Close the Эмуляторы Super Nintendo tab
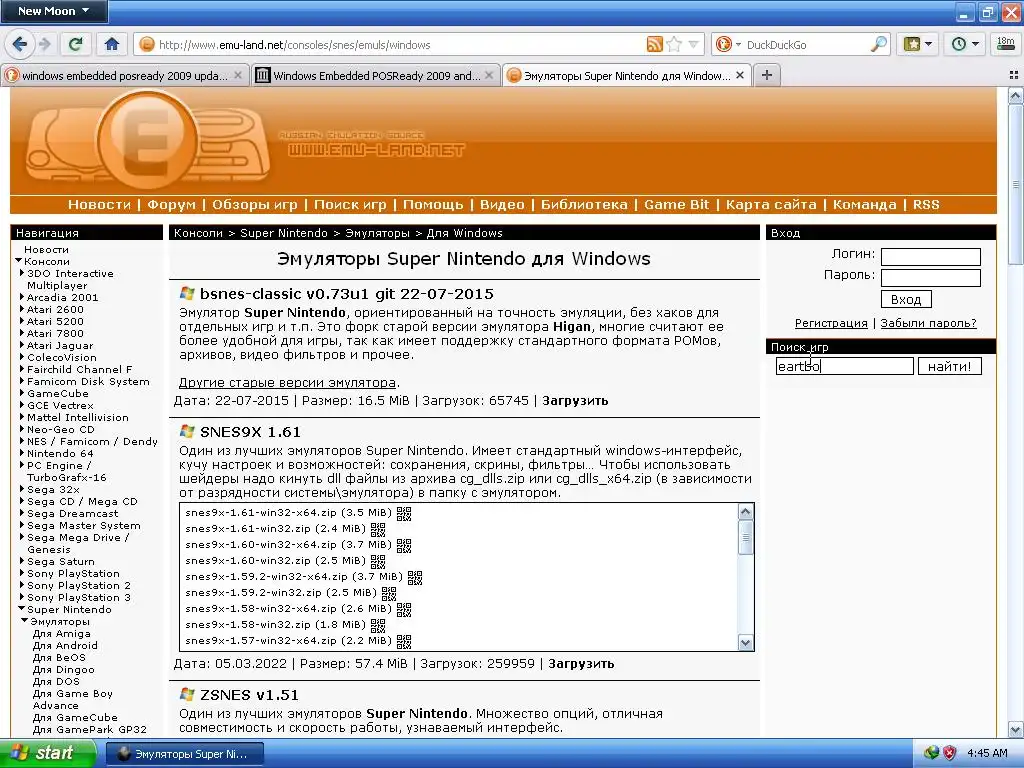Viewport: 1024px width, 768px height. [739, 75]
